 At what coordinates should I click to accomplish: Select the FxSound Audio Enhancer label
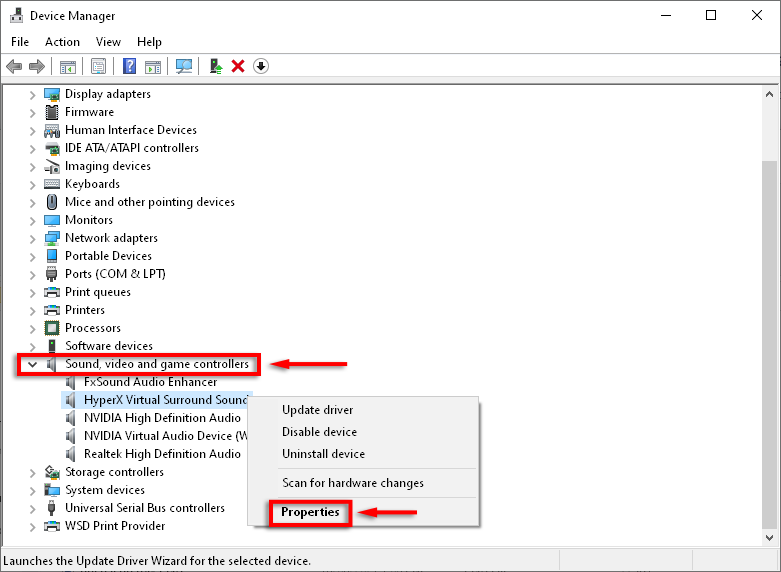150,382
